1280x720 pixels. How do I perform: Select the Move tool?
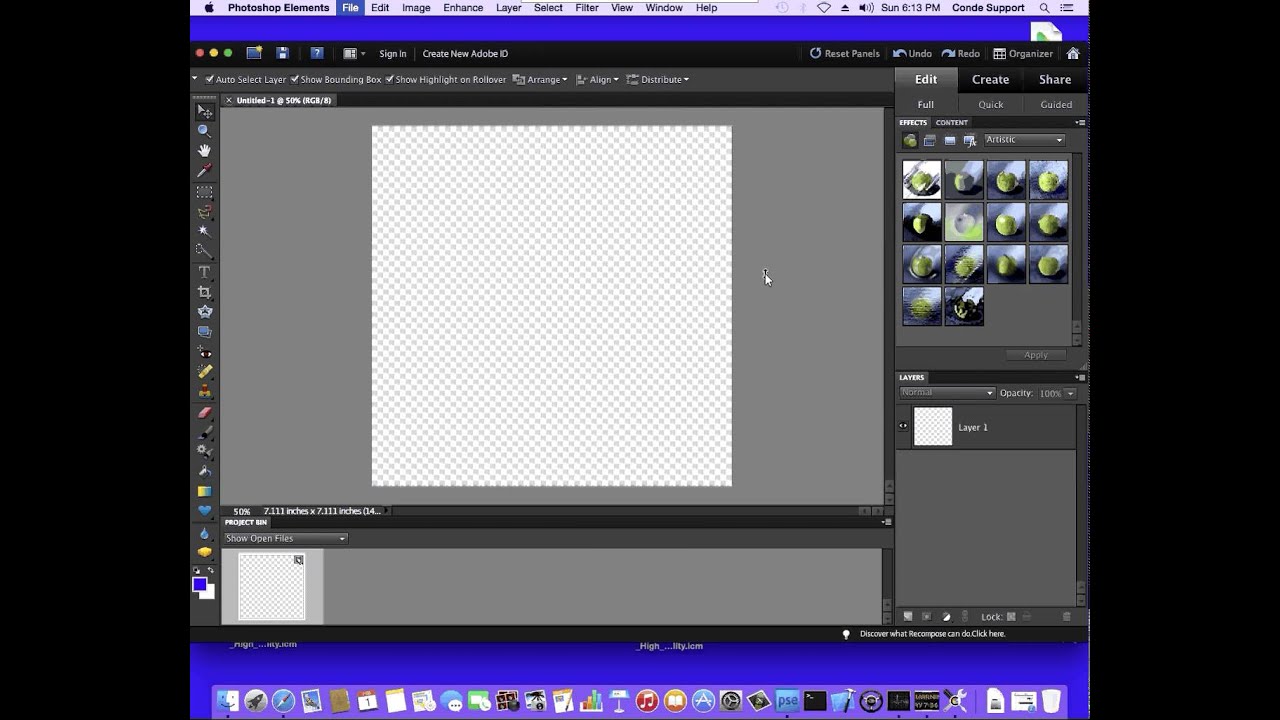tap(204, 111)
